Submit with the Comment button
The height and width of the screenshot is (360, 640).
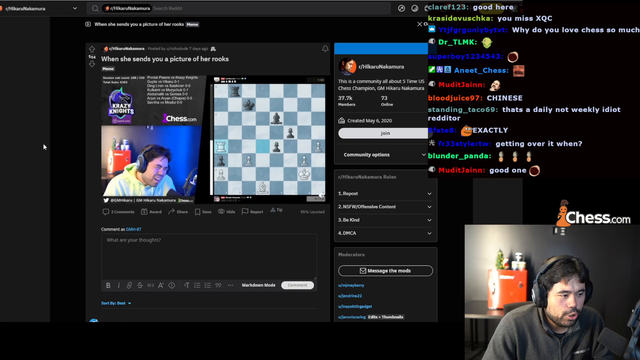(298, 285)
